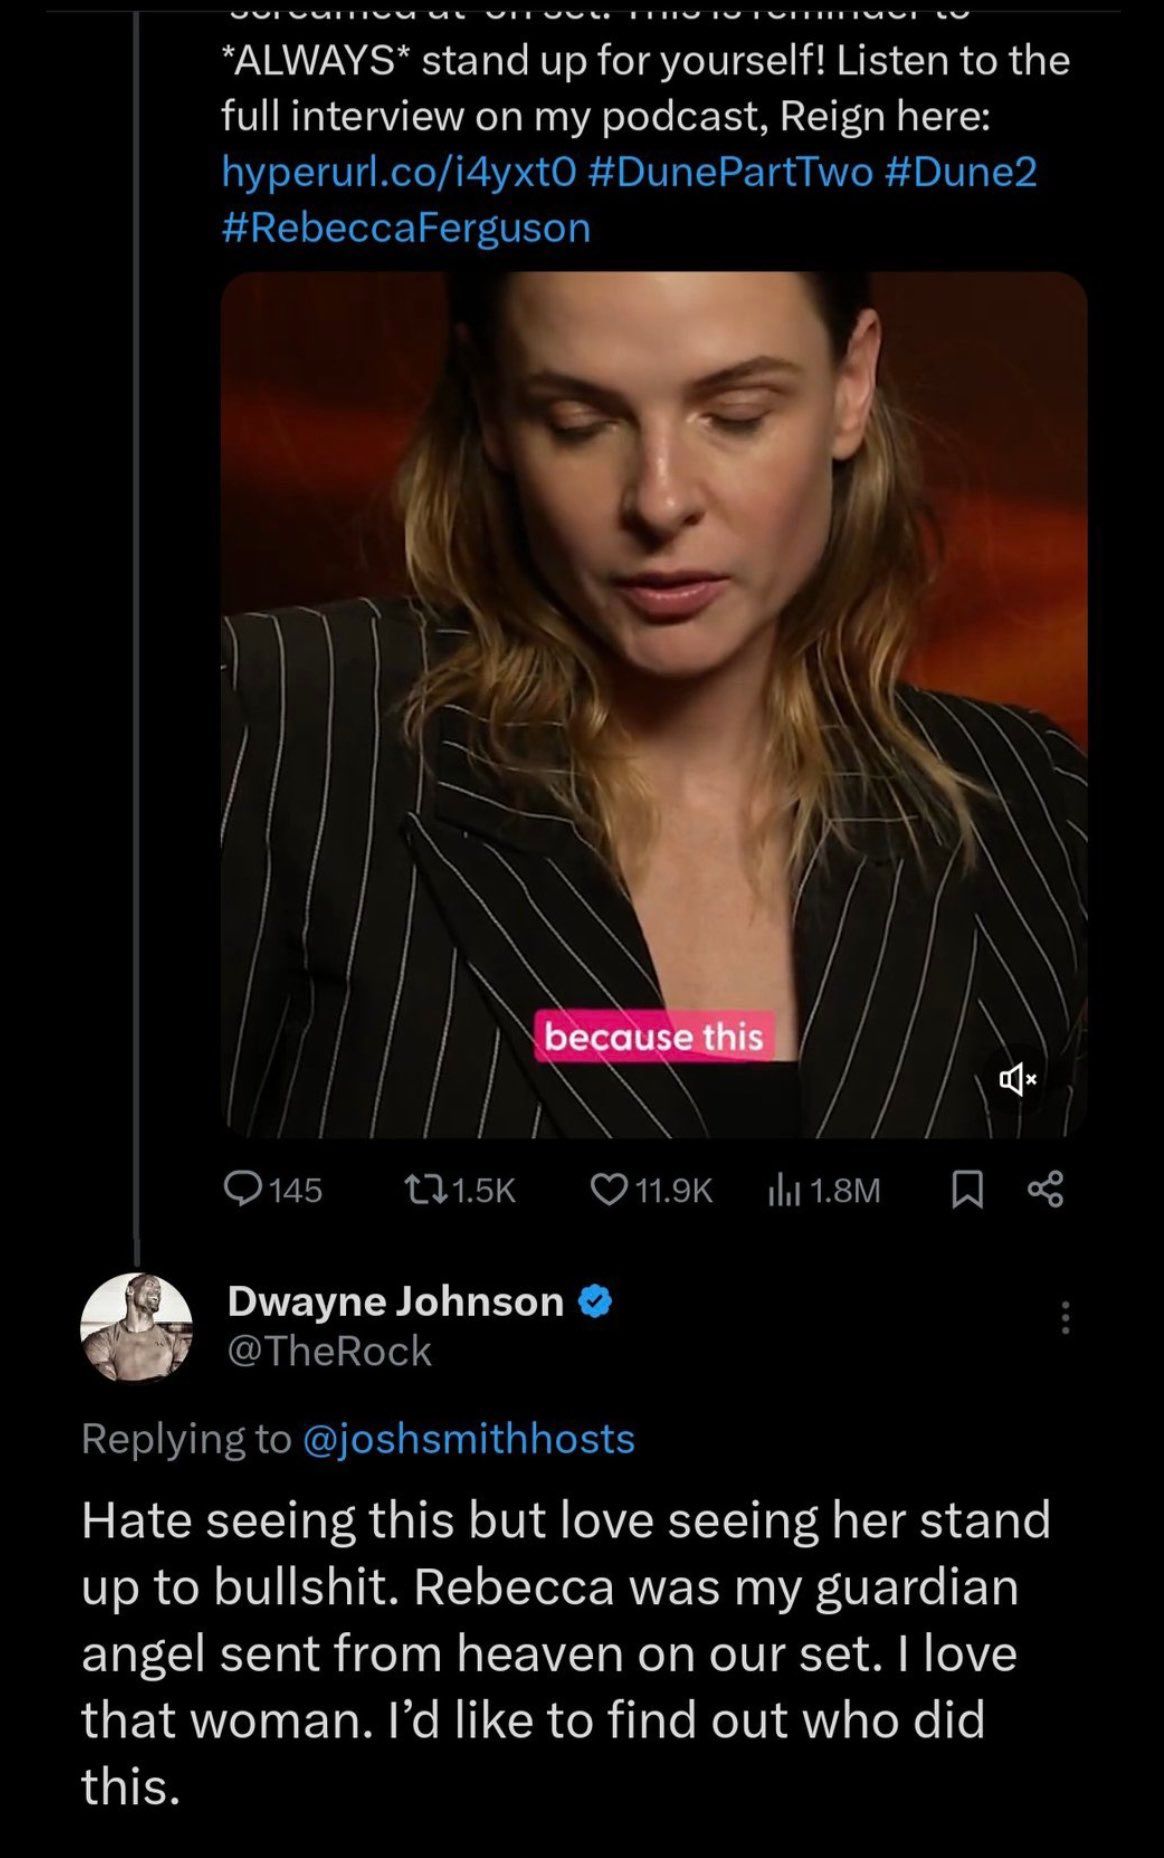Viewport: 1164px width, 1858px height.
Task: Open the #DunePartTwo hashtag
Action: click(x=732, y=172)
